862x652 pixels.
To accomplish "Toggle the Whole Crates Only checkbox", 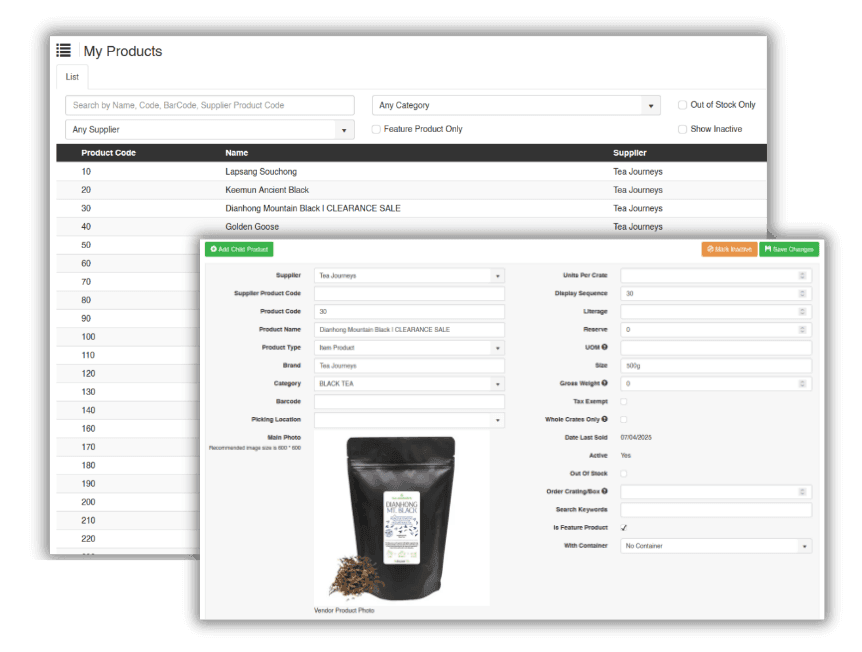I will (x=624, y=419).
